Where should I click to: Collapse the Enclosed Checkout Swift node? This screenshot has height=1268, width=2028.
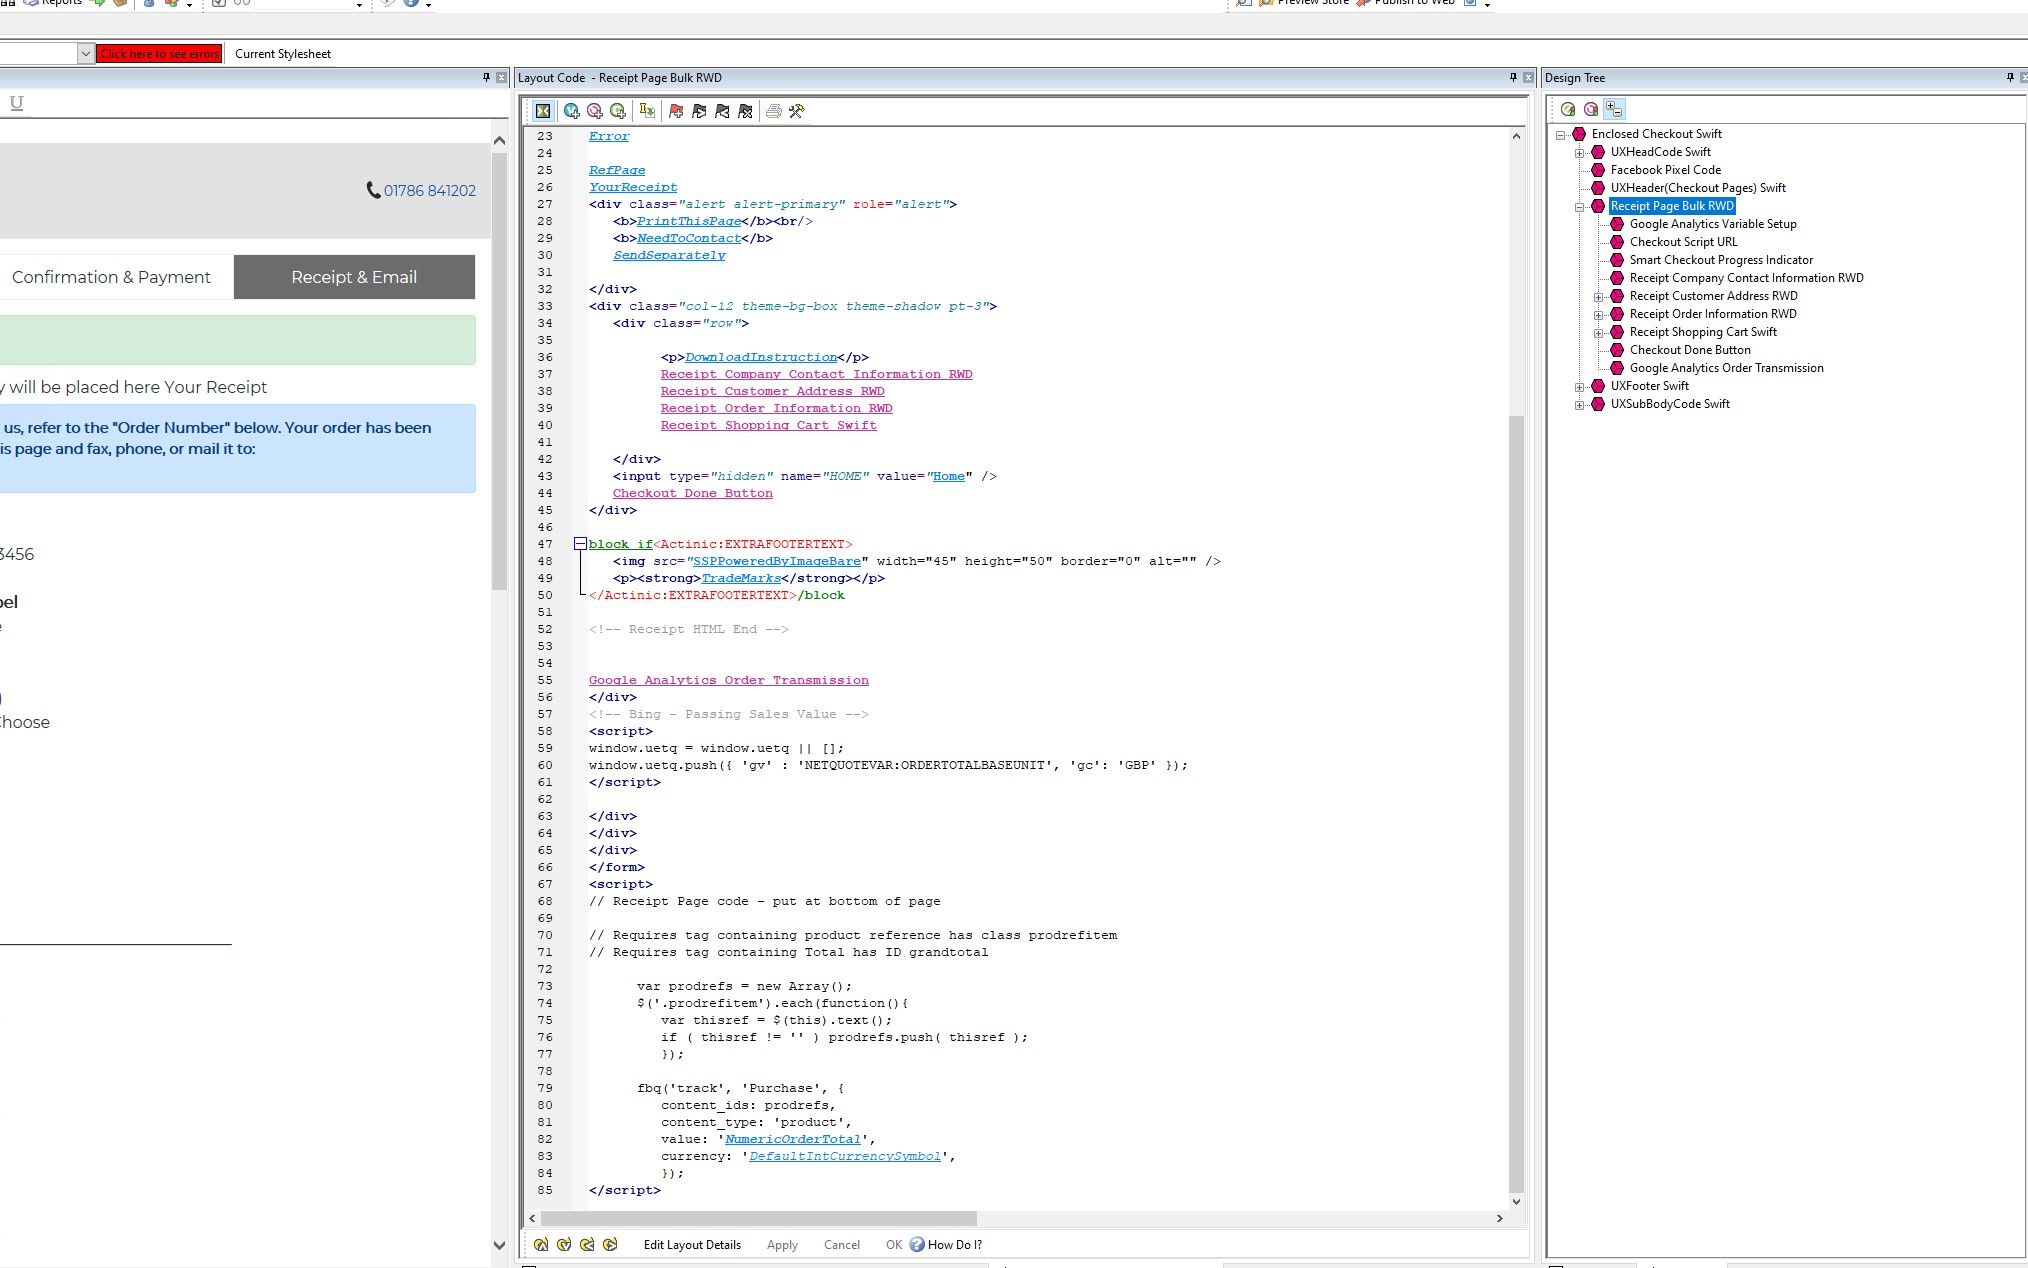1560,135
